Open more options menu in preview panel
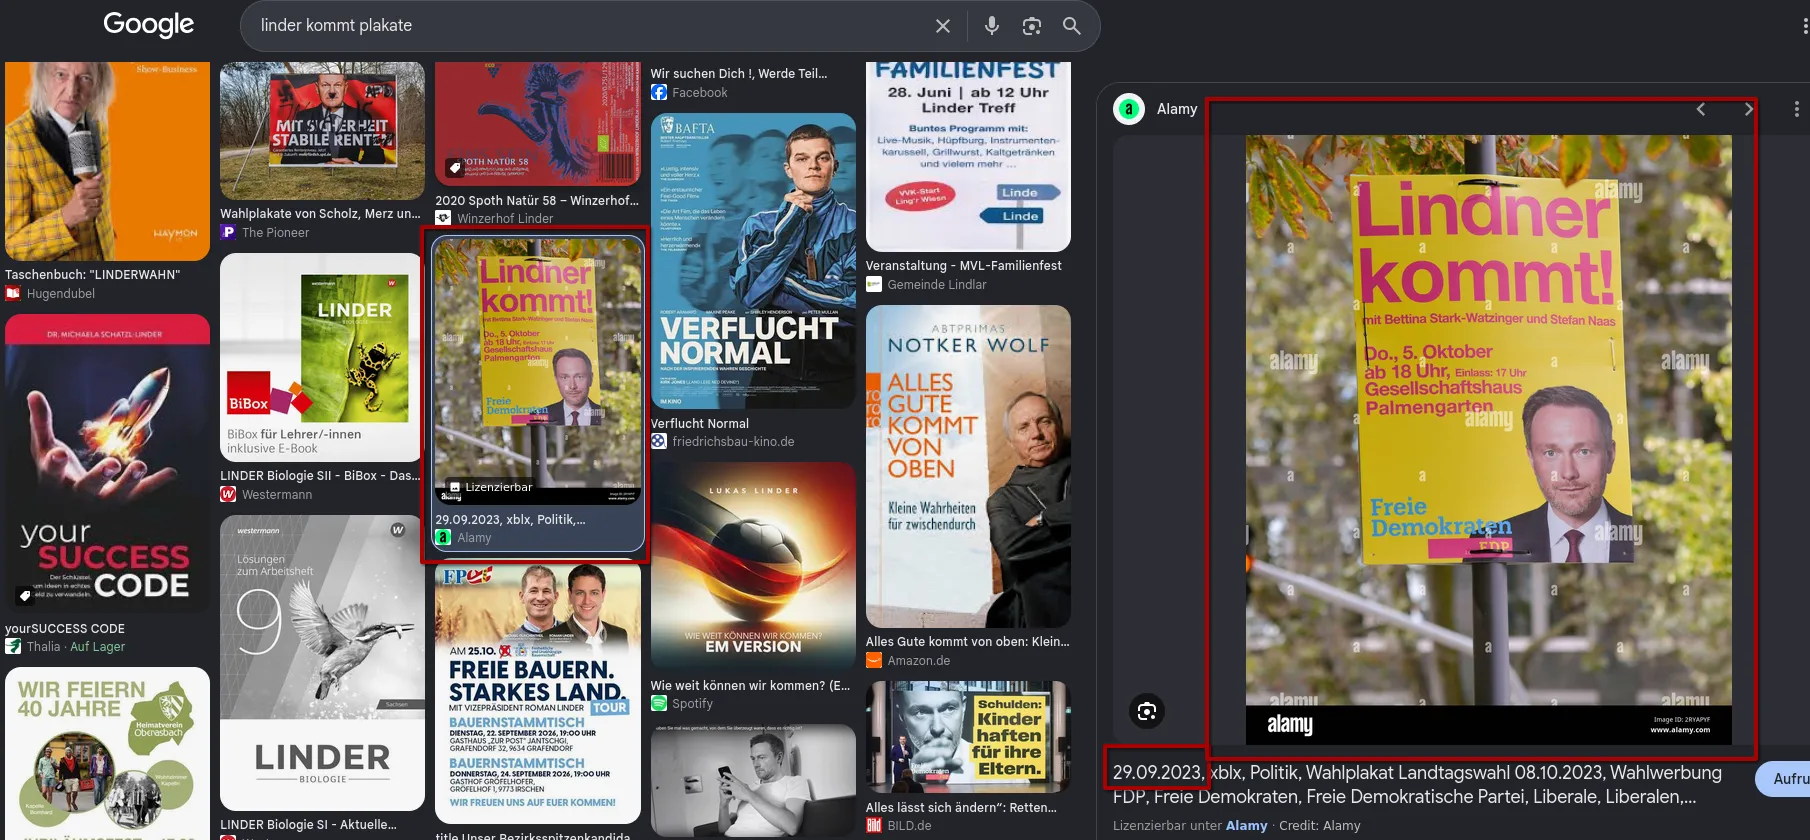Viewport: 1810px width, 840px height. 1796,109
